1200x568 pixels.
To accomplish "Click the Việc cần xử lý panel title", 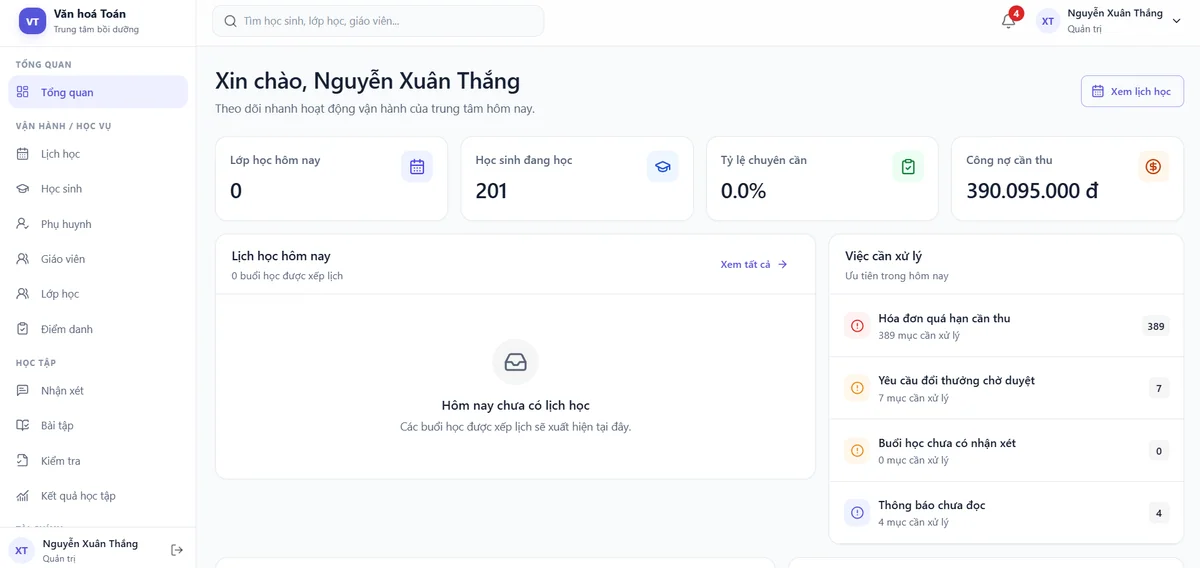I will [883, 256].
